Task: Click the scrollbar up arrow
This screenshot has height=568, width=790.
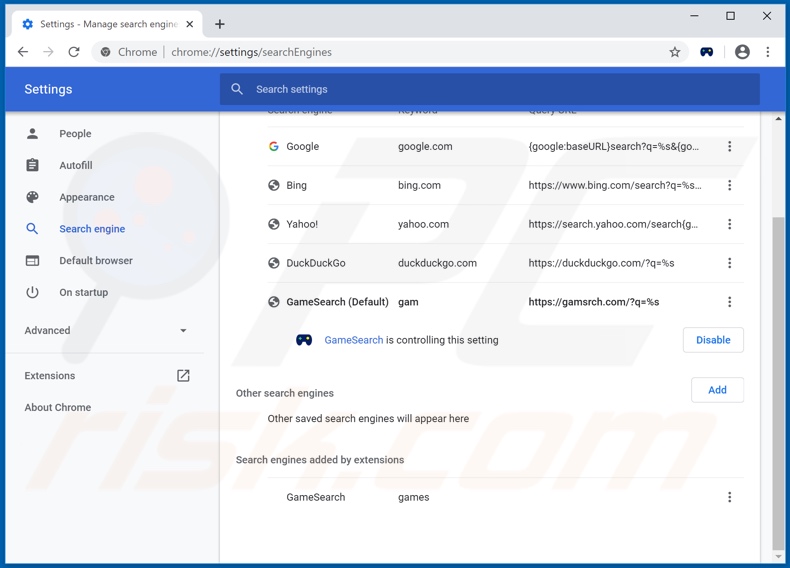Action: click(778, 119)
